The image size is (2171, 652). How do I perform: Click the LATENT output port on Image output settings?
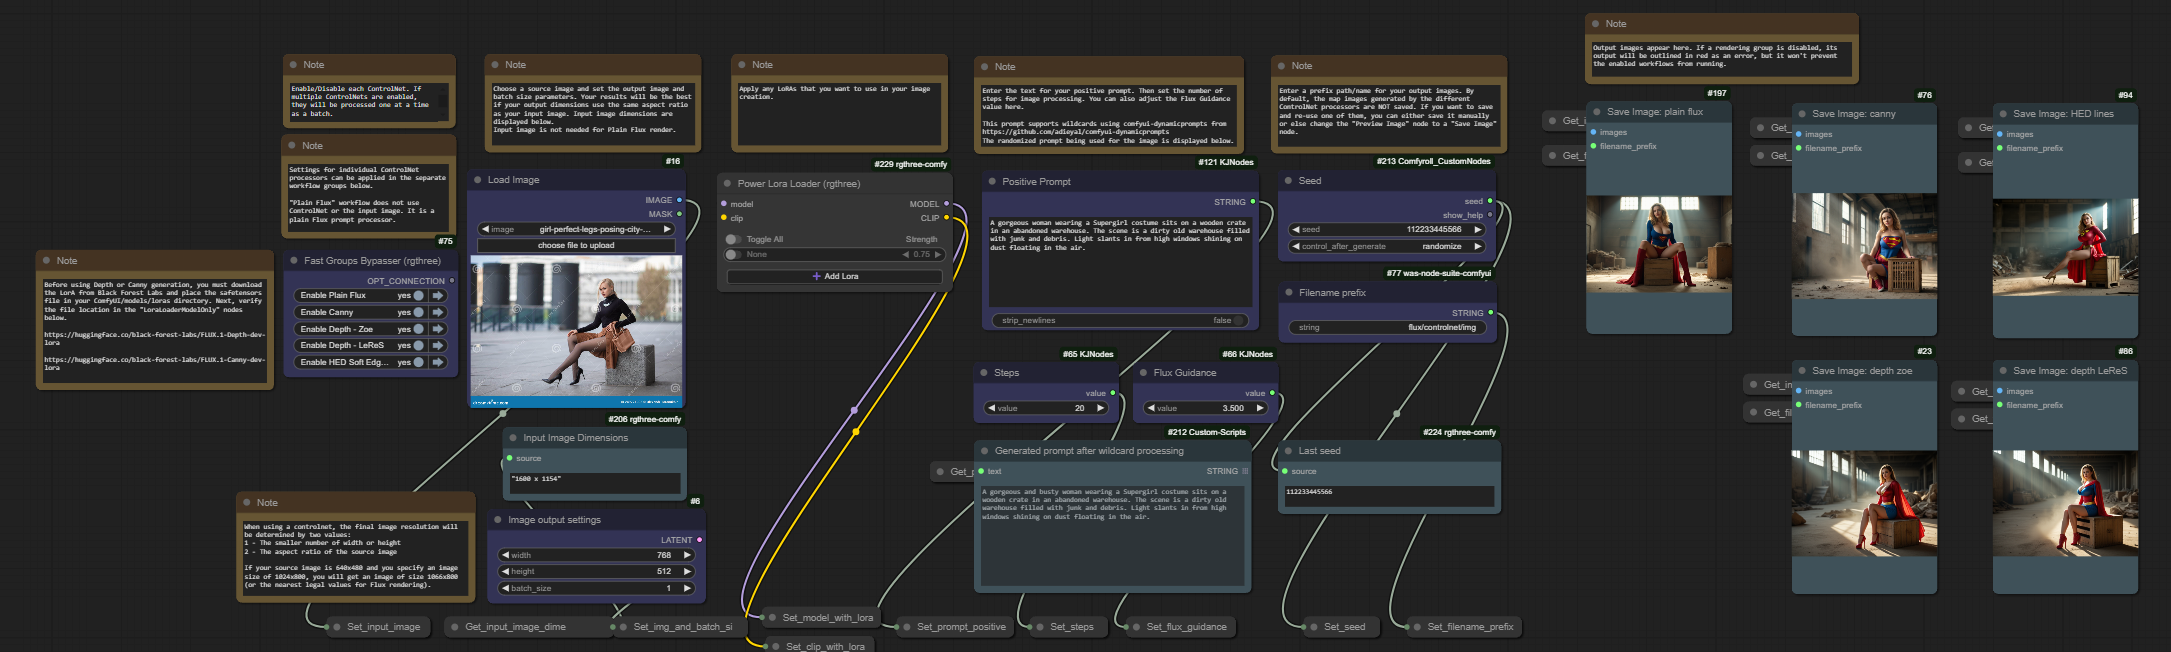pos(699,540)
